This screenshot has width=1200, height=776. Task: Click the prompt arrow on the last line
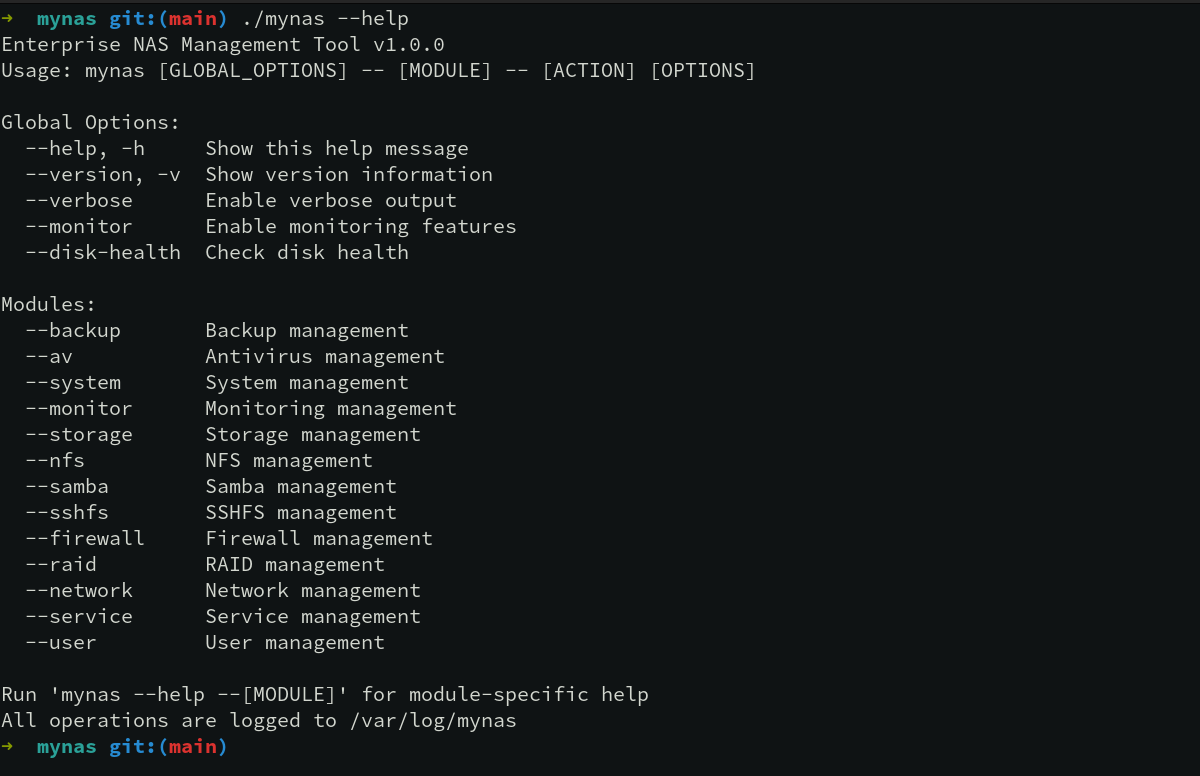coord(7,747)
